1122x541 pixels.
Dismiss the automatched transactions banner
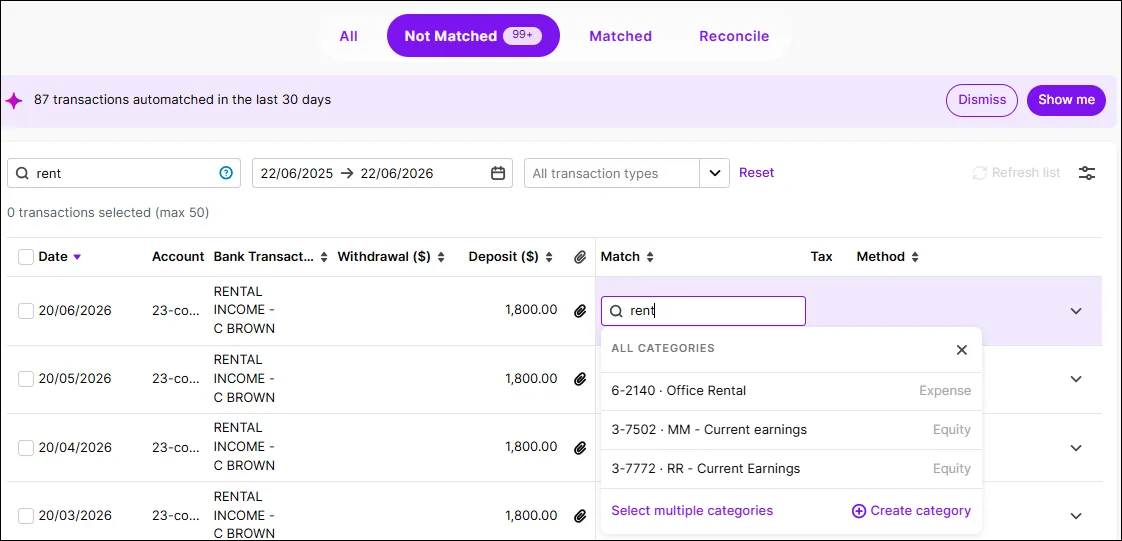click(982, 100)
